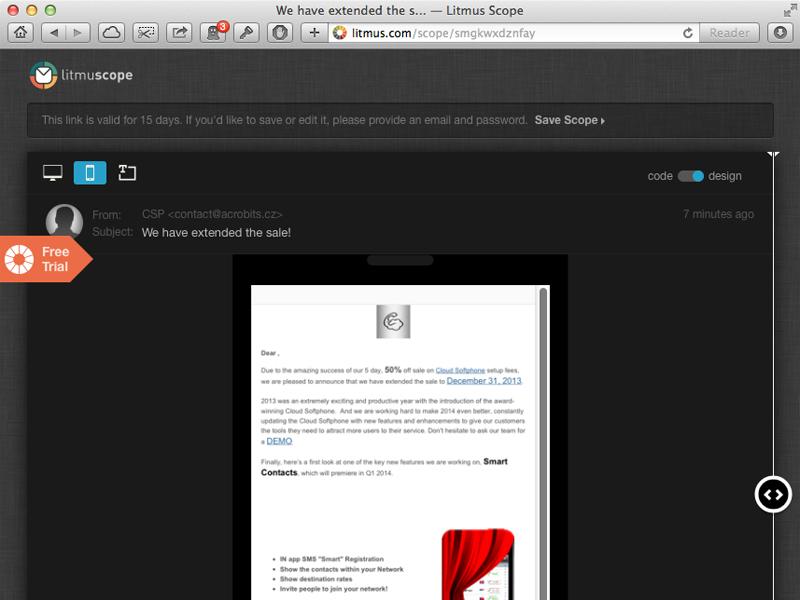800x600 pixels.
Task: Click the DEMO link in email
Action: (279, 441)
